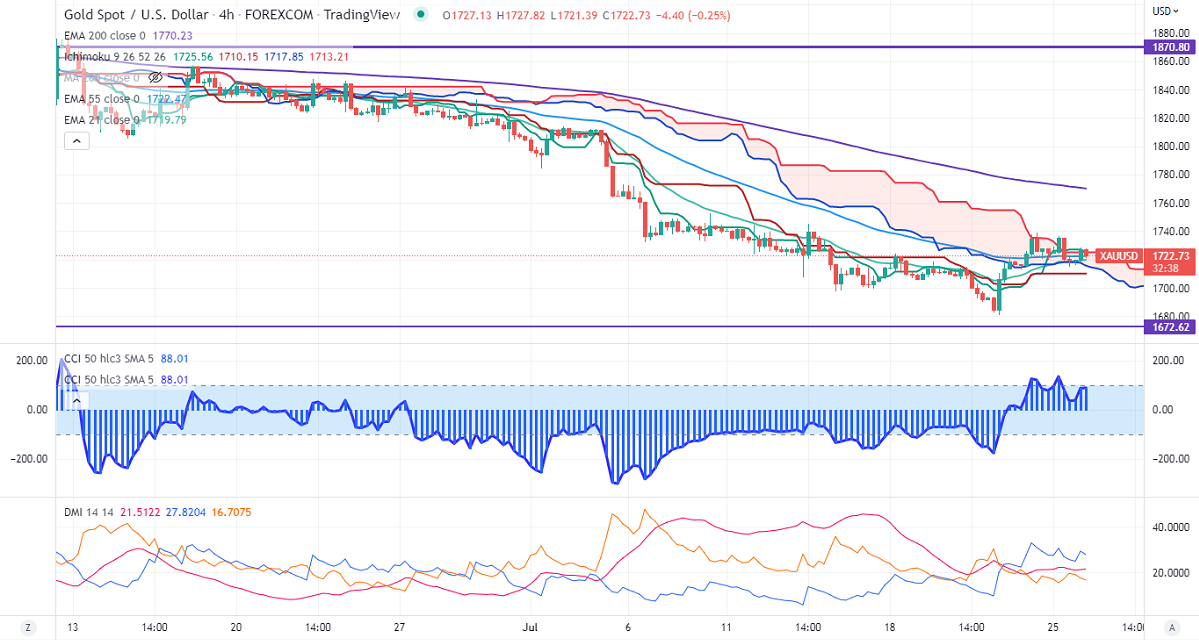Select the DMI 14 14 legend
Image resolution: width=1199 pixels, height=640 pixels.
(x=89, y=512)
